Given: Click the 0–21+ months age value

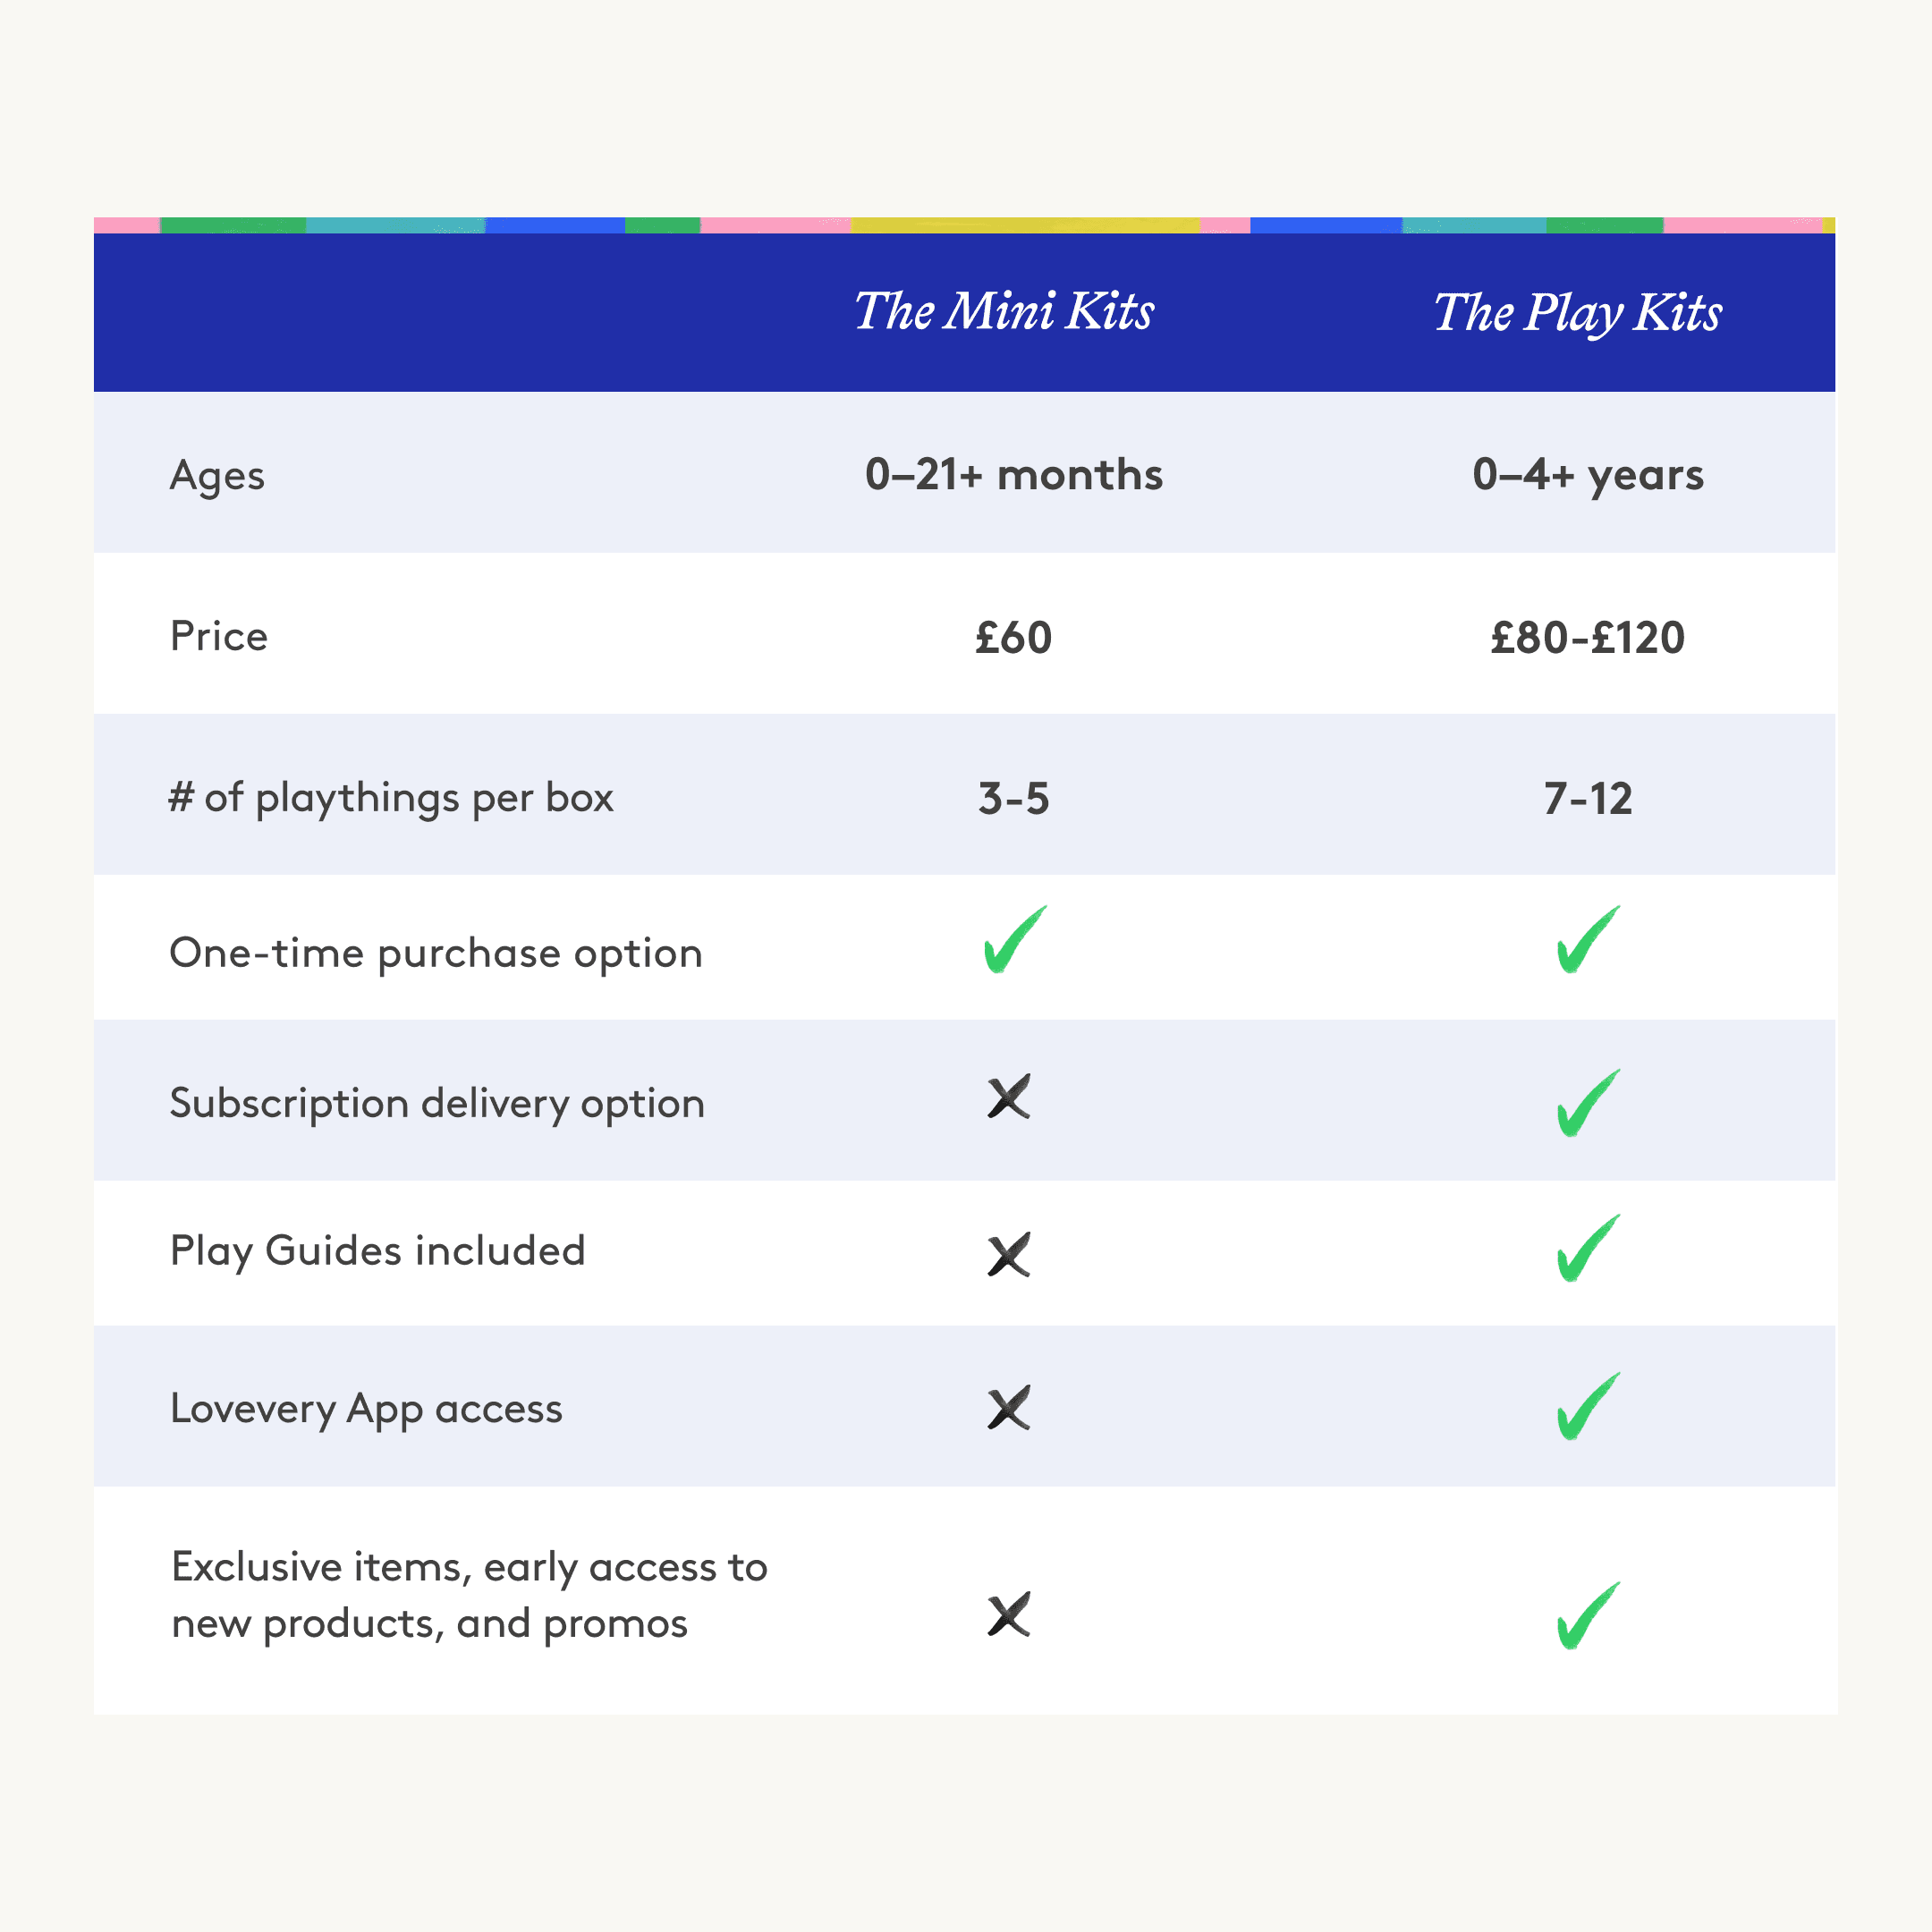Looking at the screenshot, I should [1014, 475].
